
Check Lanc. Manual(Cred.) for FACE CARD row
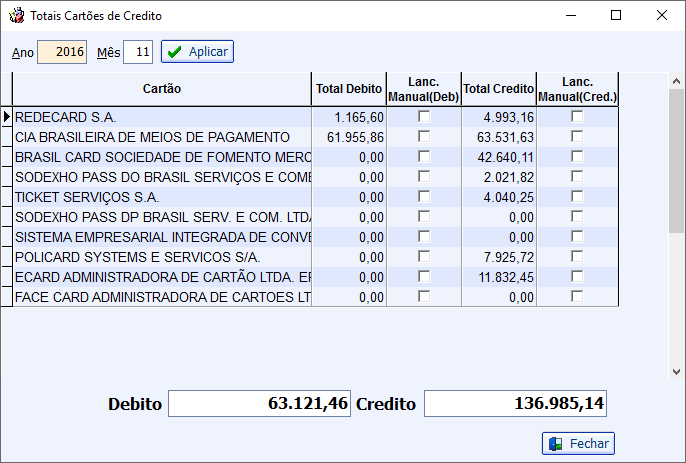[x=577, y=297]
